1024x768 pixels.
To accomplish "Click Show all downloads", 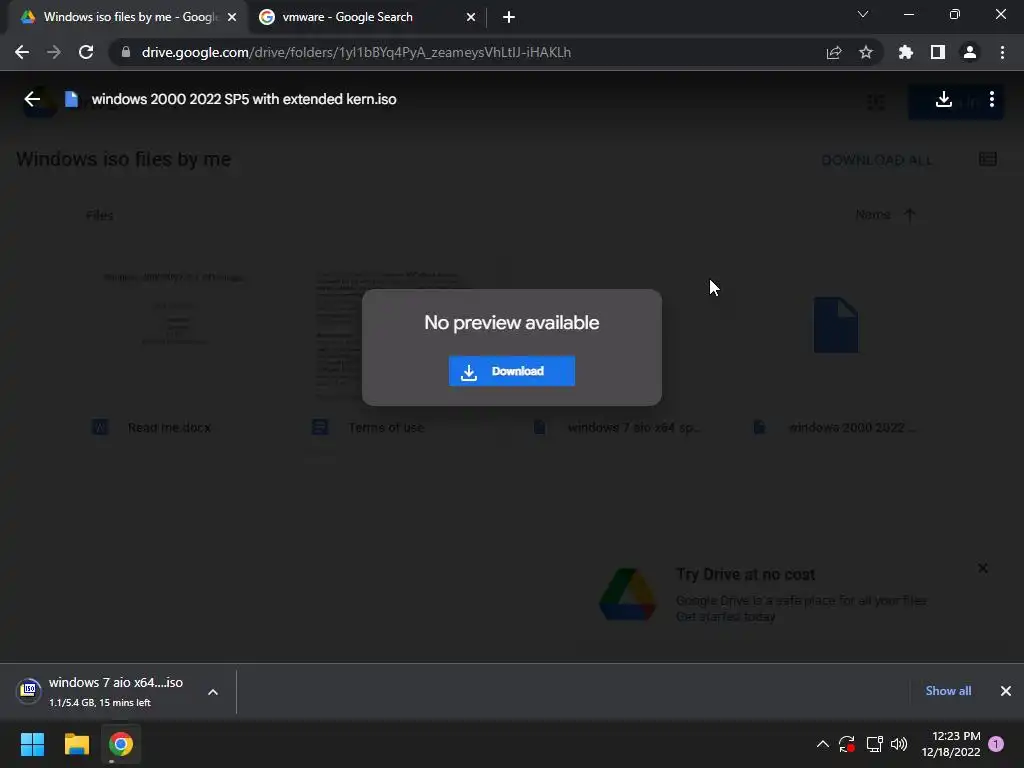I will tap(948, 691).
